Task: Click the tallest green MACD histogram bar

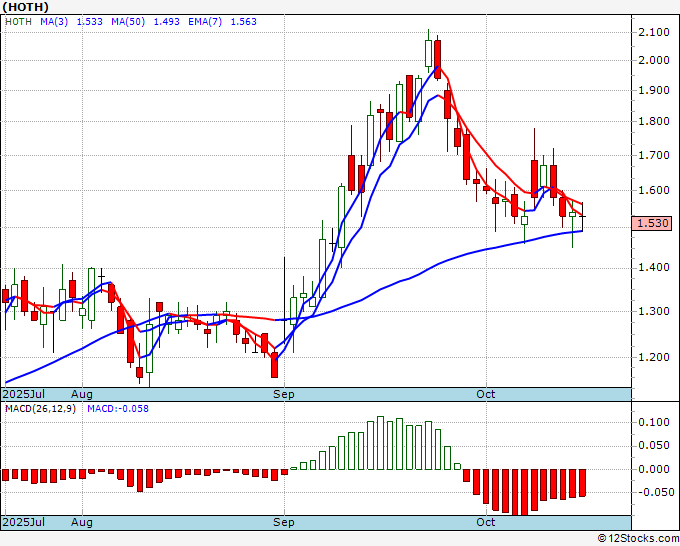Action: [x=380, y=443]
